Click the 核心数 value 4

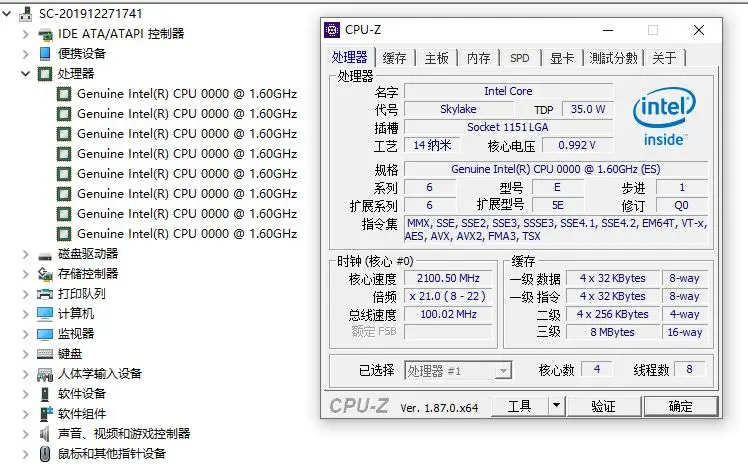pos(597,370)
